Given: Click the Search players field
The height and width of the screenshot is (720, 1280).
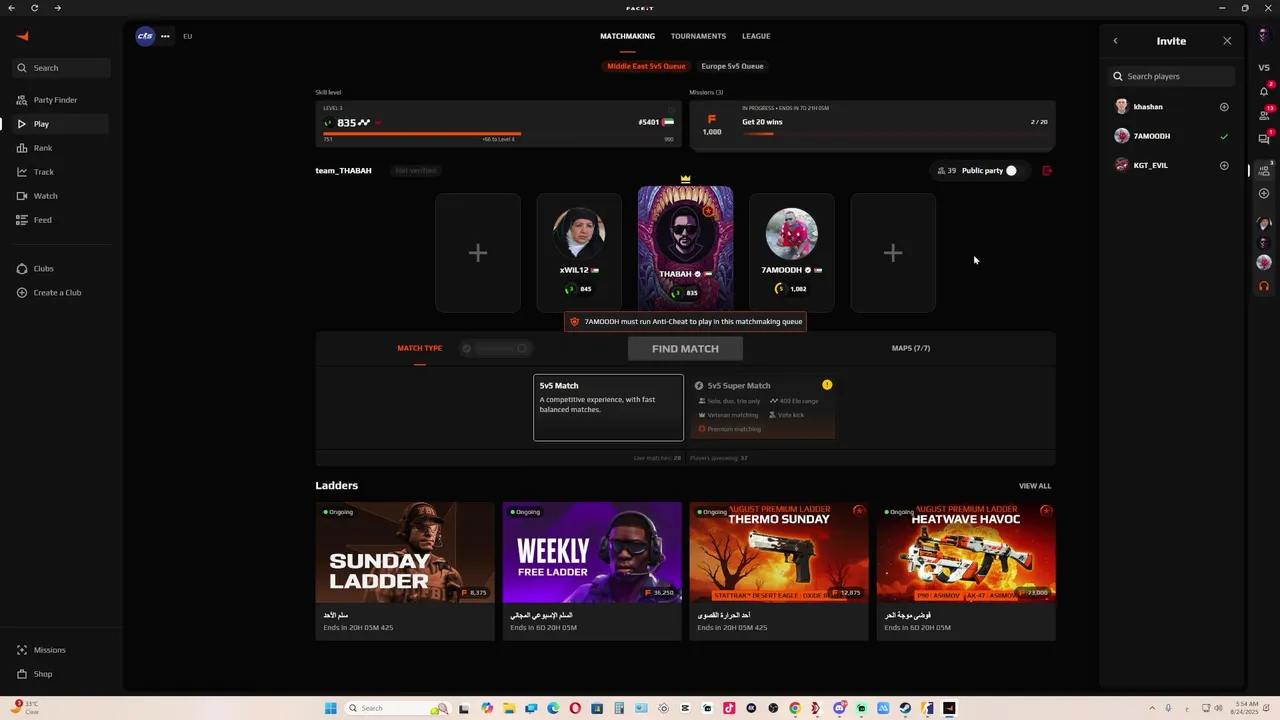Looking at the screenshot, I should [1171, 76].
